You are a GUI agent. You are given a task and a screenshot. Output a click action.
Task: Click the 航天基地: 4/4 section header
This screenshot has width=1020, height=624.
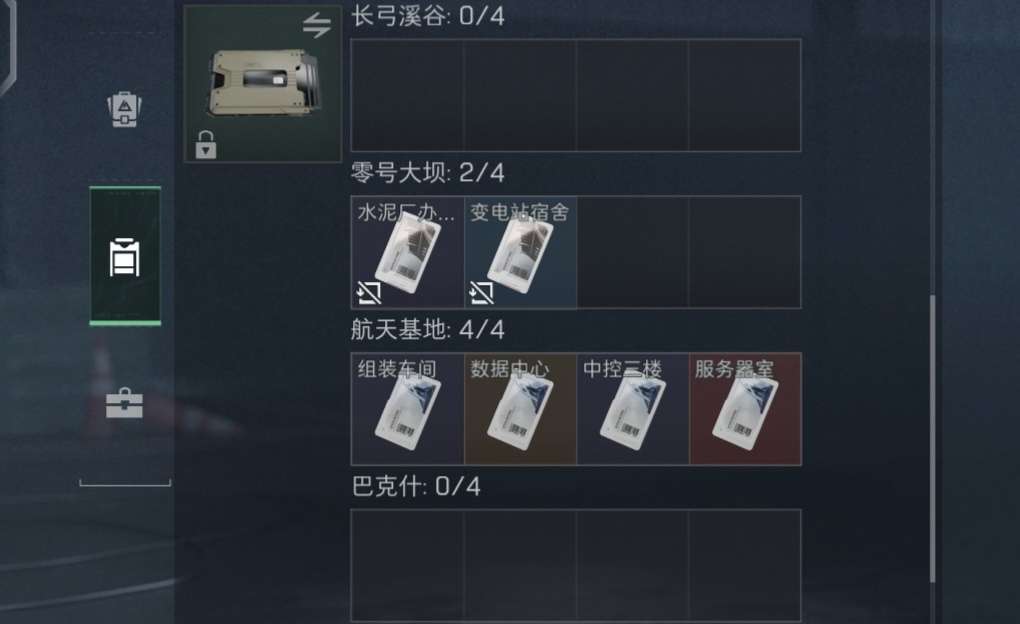pyautogui.click(x=427, y=330)
